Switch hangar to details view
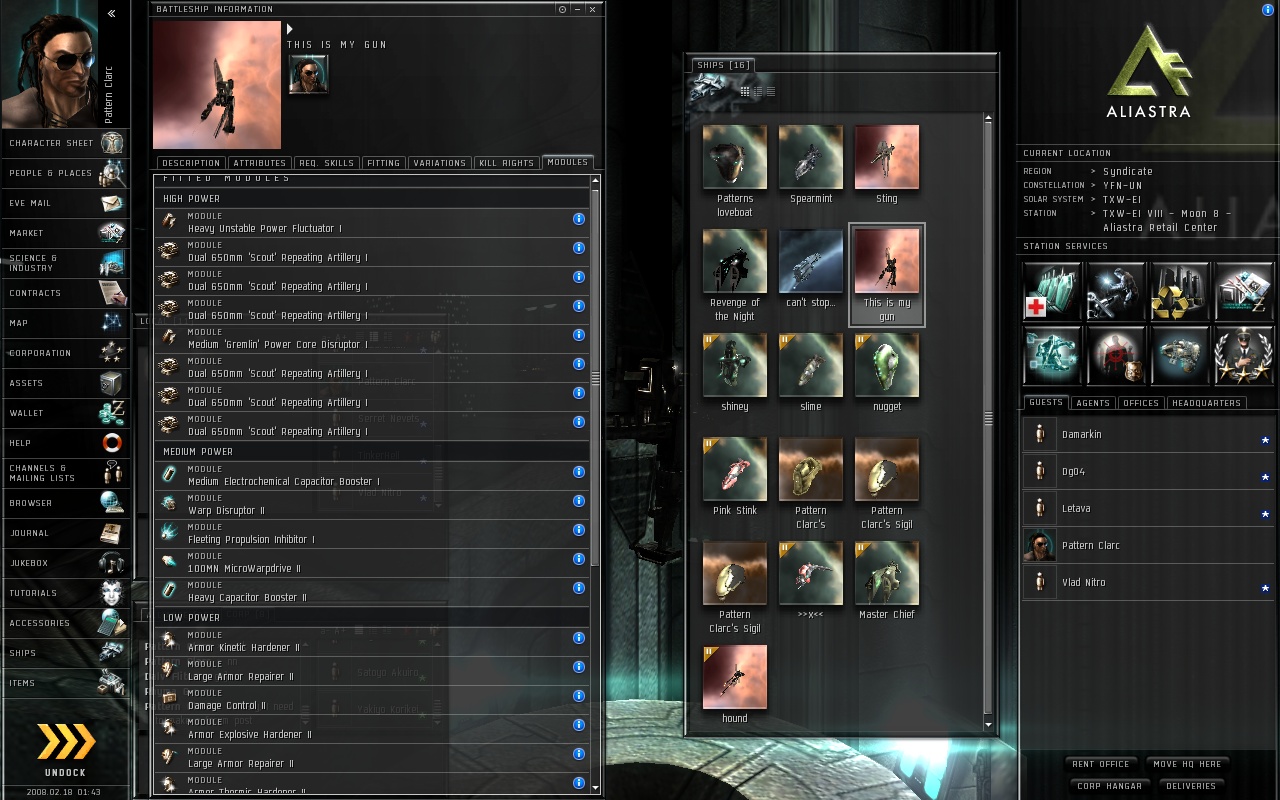Viewport: 1280px width, 800px height. point(757,91)
